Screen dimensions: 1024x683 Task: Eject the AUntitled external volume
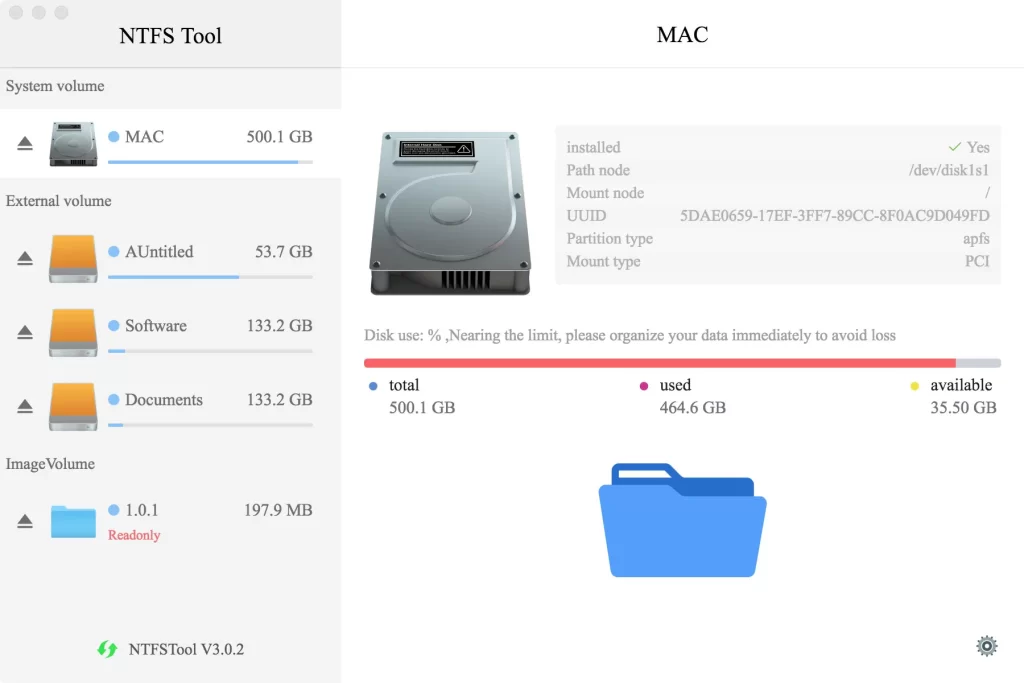coord(25,257)
